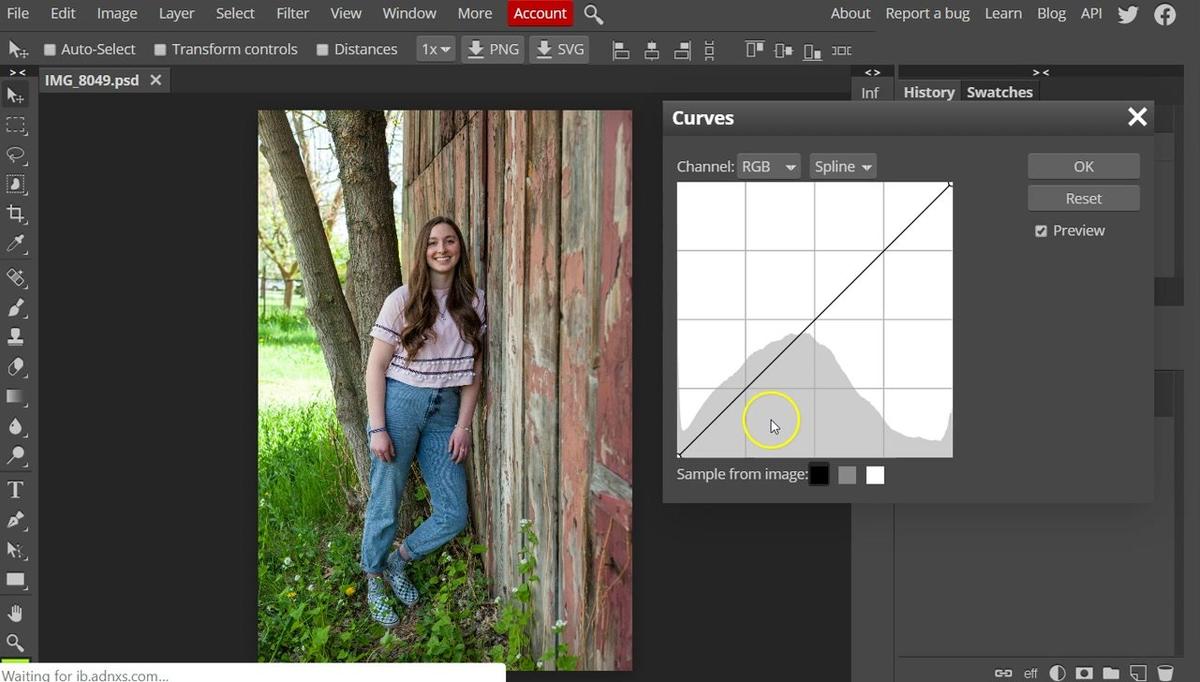Select the Zoom tool
This screenshot has width=1200, height=682.
pyautogui.click(x=16, y=643)
